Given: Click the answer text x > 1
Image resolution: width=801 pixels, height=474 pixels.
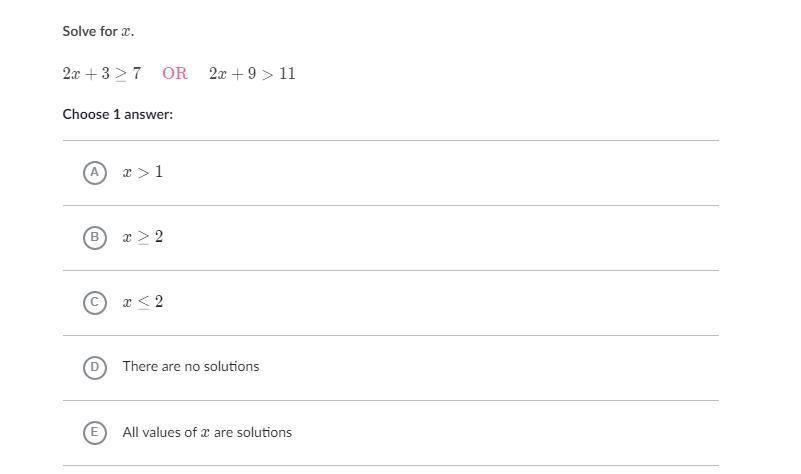Looking at the screenshot, I should pos(143,172).
